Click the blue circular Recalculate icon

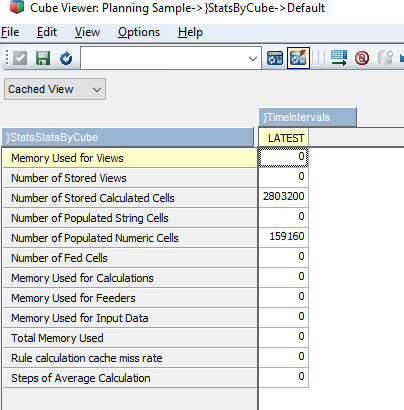coord(66,58)
